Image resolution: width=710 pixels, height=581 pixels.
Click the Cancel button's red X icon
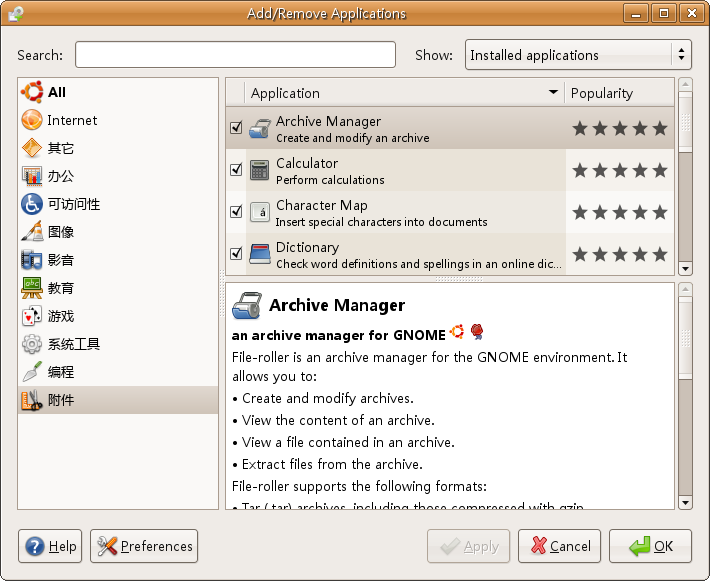pos(538,546)
